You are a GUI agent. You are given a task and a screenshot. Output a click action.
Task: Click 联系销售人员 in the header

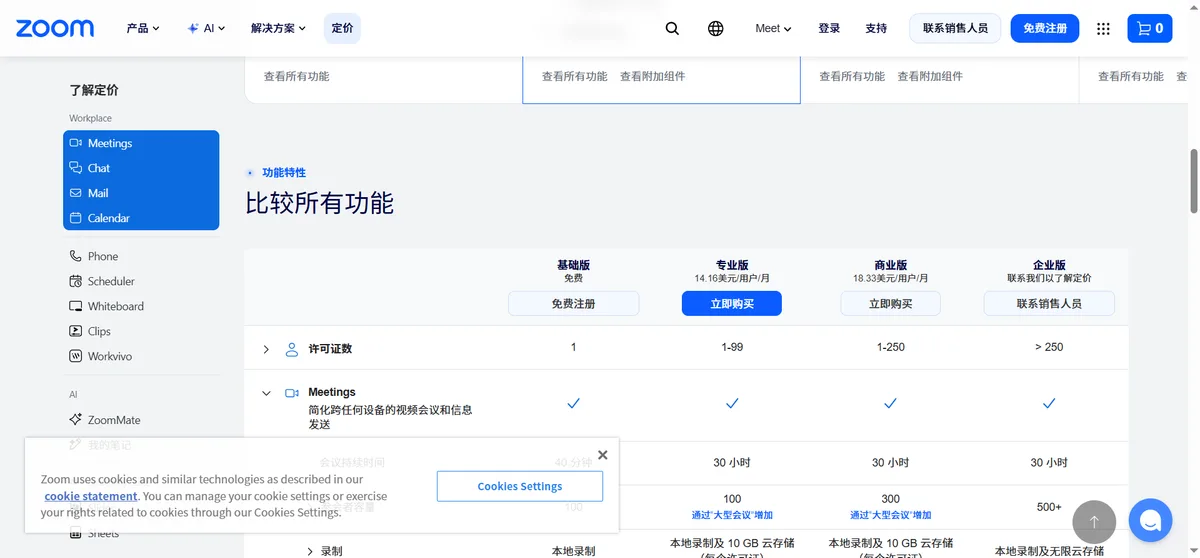click(x=955, y=28)
